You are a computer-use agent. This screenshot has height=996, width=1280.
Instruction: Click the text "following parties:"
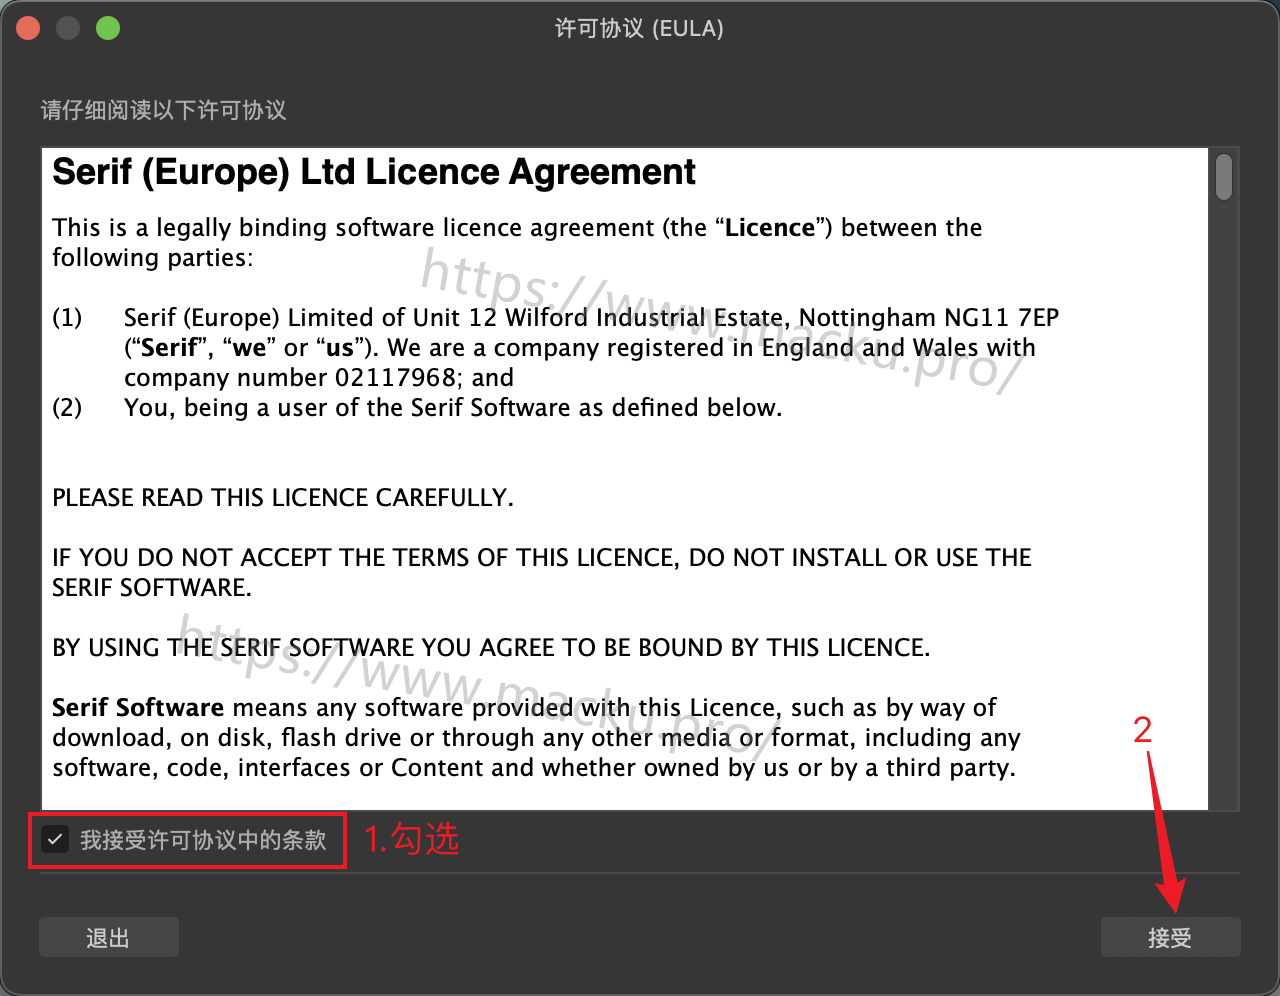click(x=153, y=258)
